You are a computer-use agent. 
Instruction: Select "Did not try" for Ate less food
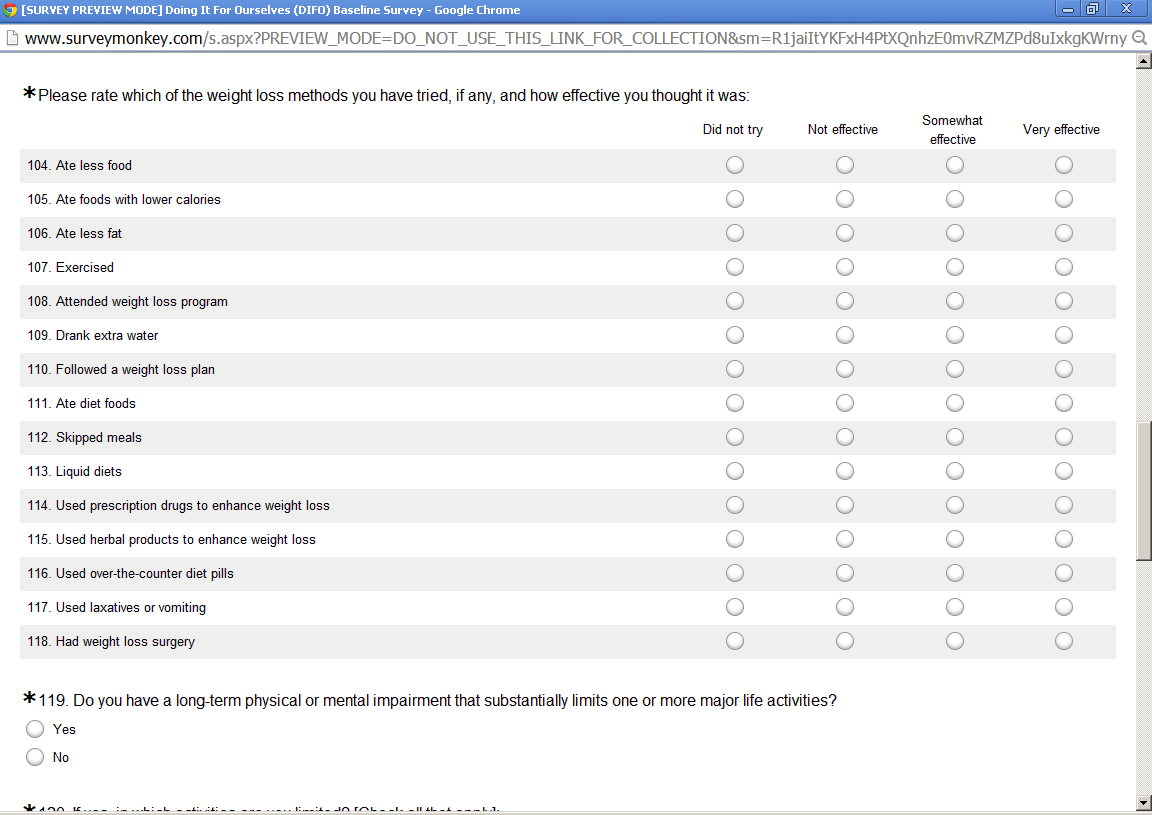735,165
